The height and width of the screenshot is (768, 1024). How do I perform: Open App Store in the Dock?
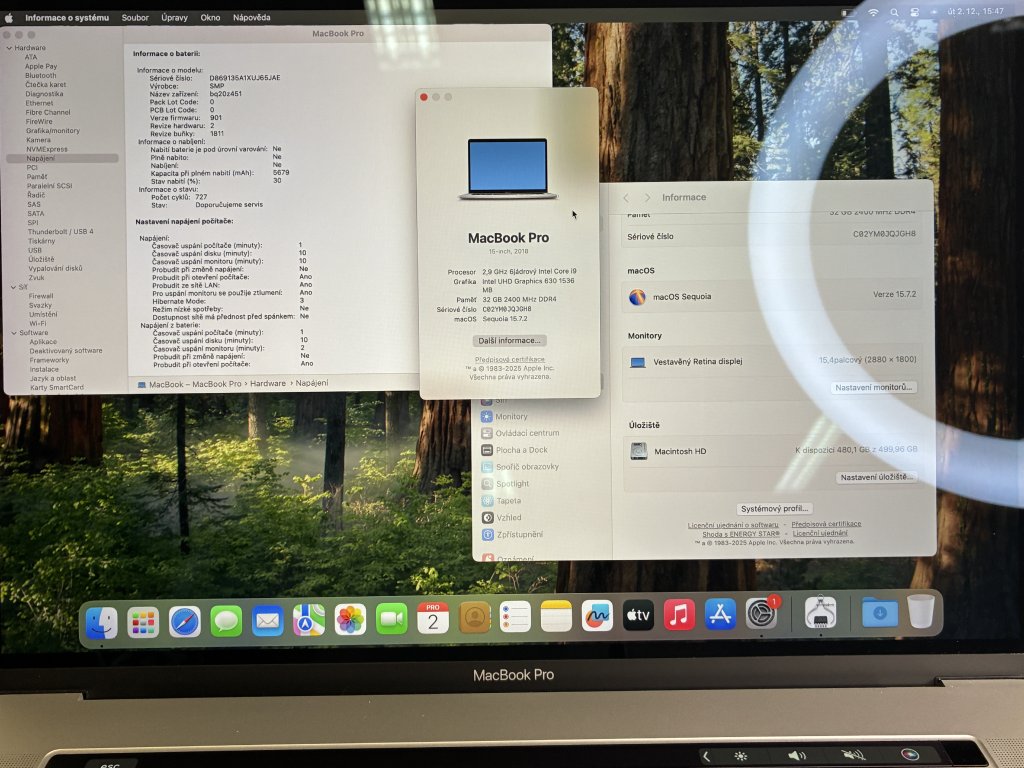click(720, 614)
